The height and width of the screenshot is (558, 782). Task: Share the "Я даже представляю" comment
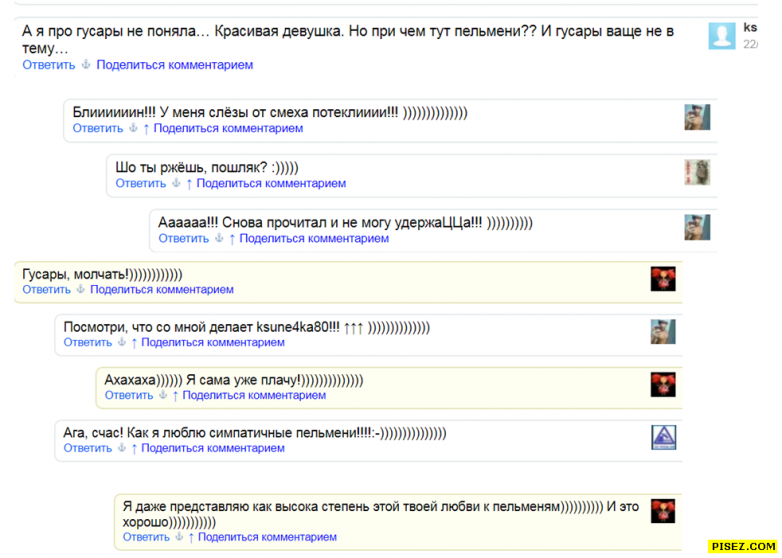(x=267, y=538)
